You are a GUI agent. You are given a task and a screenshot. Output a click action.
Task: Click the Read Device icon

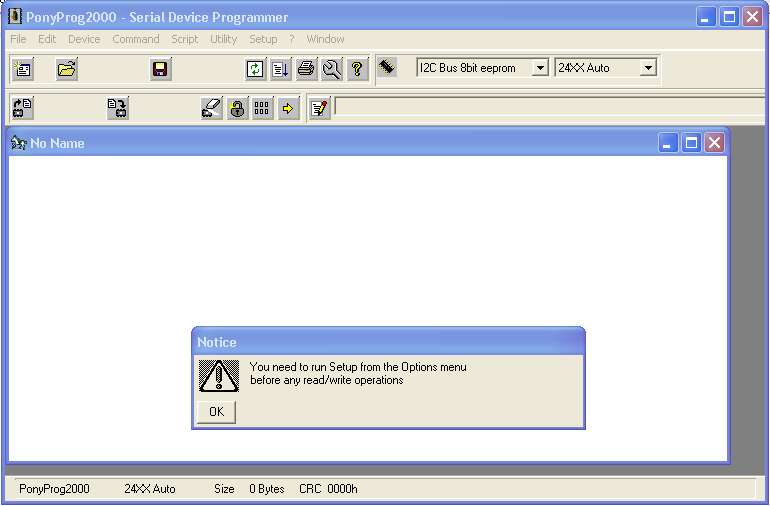click(23, 108)
